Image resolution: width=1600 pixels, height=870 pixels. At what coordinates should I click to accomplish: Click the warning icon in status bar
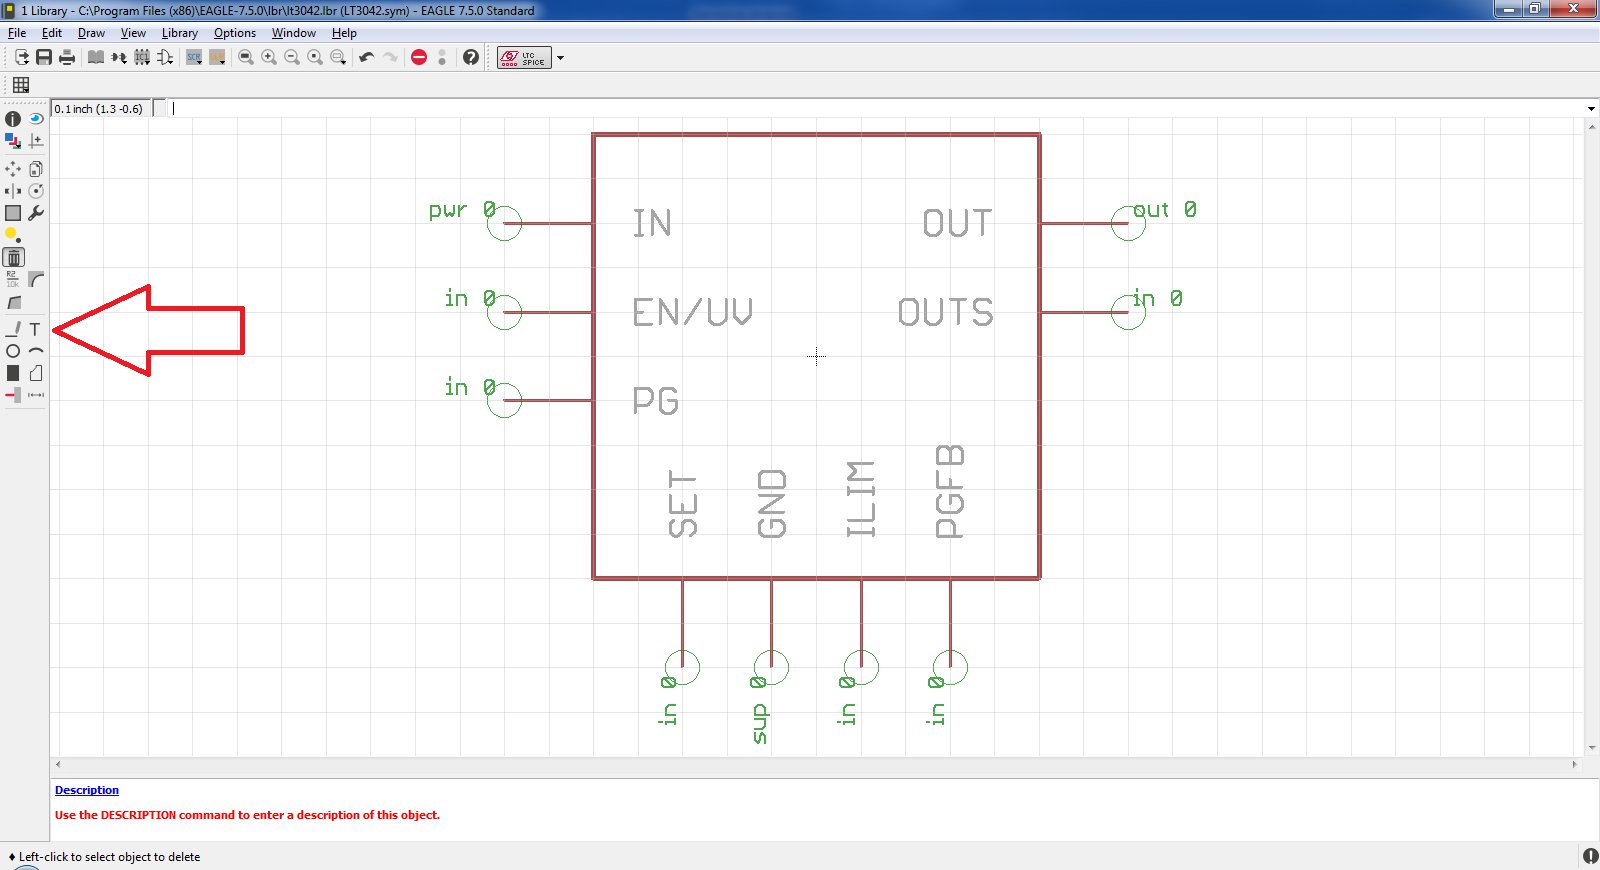pos(1590,856)
